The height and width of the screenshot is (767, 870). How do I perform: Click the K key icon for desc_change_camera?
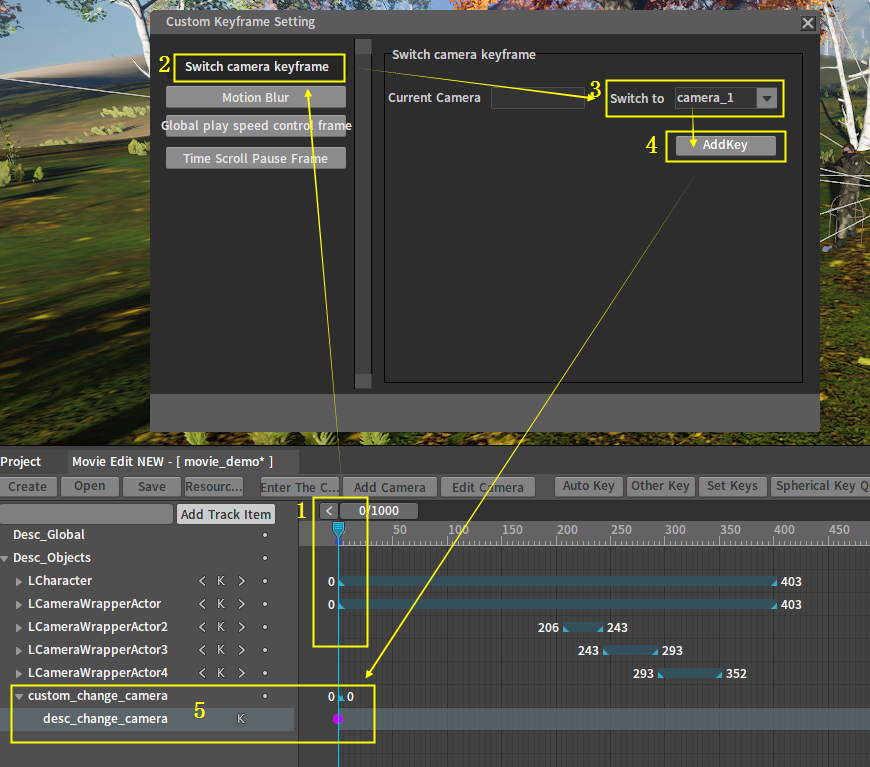[x=240, y=719]
